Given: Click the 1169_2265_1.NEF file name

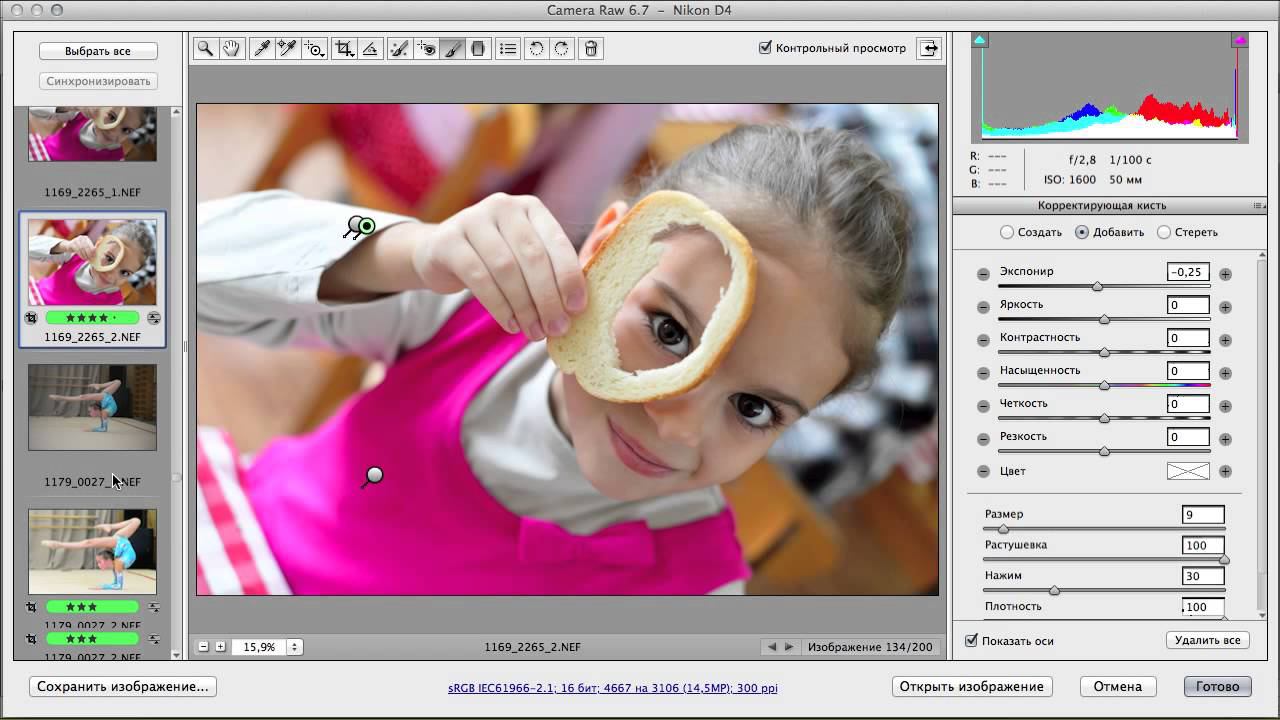Looking at the screenshot, I should click(x=92, y=192).
